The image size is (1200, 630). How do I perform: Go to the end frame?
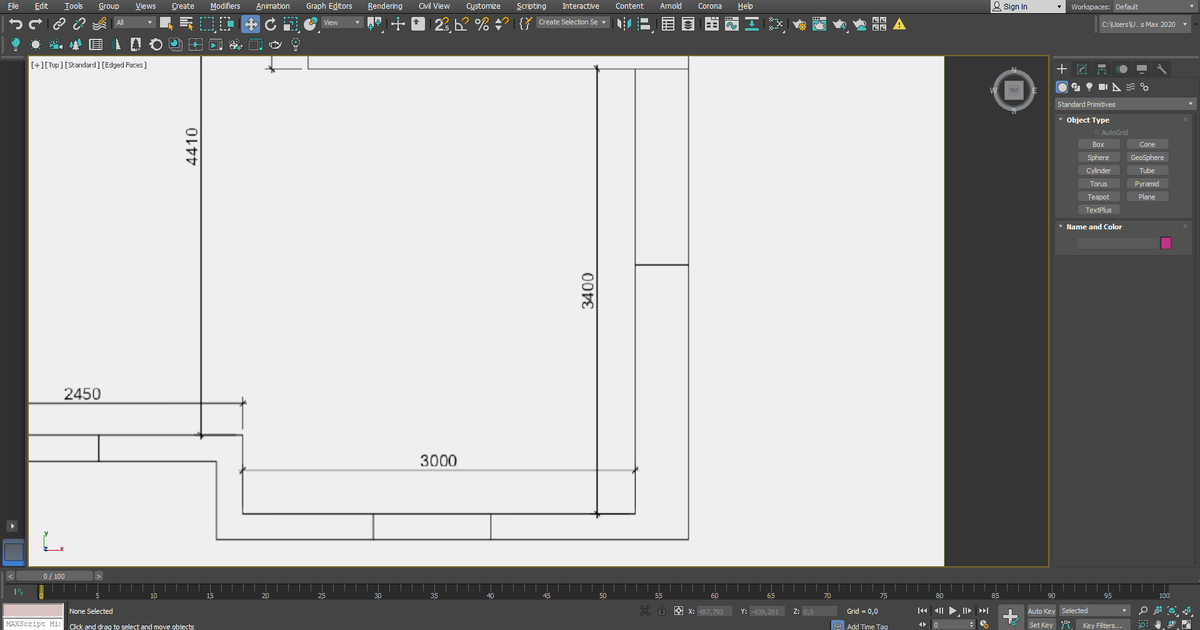point(984,611)
